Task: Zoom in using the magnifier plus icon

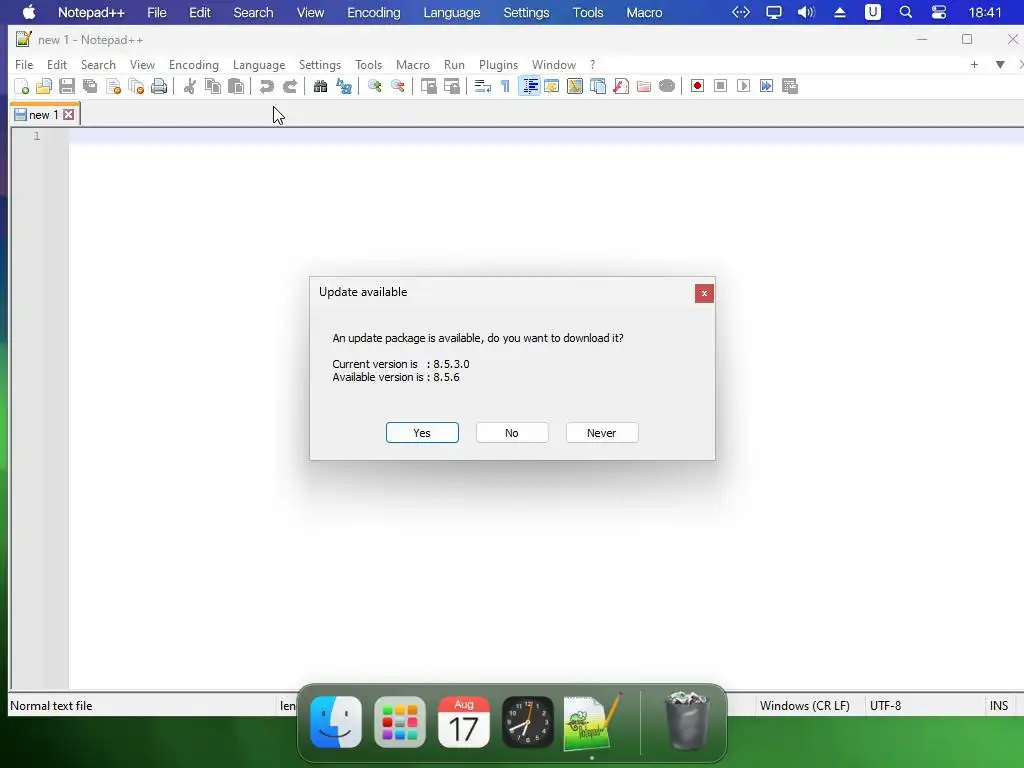Action: point(375,86)
